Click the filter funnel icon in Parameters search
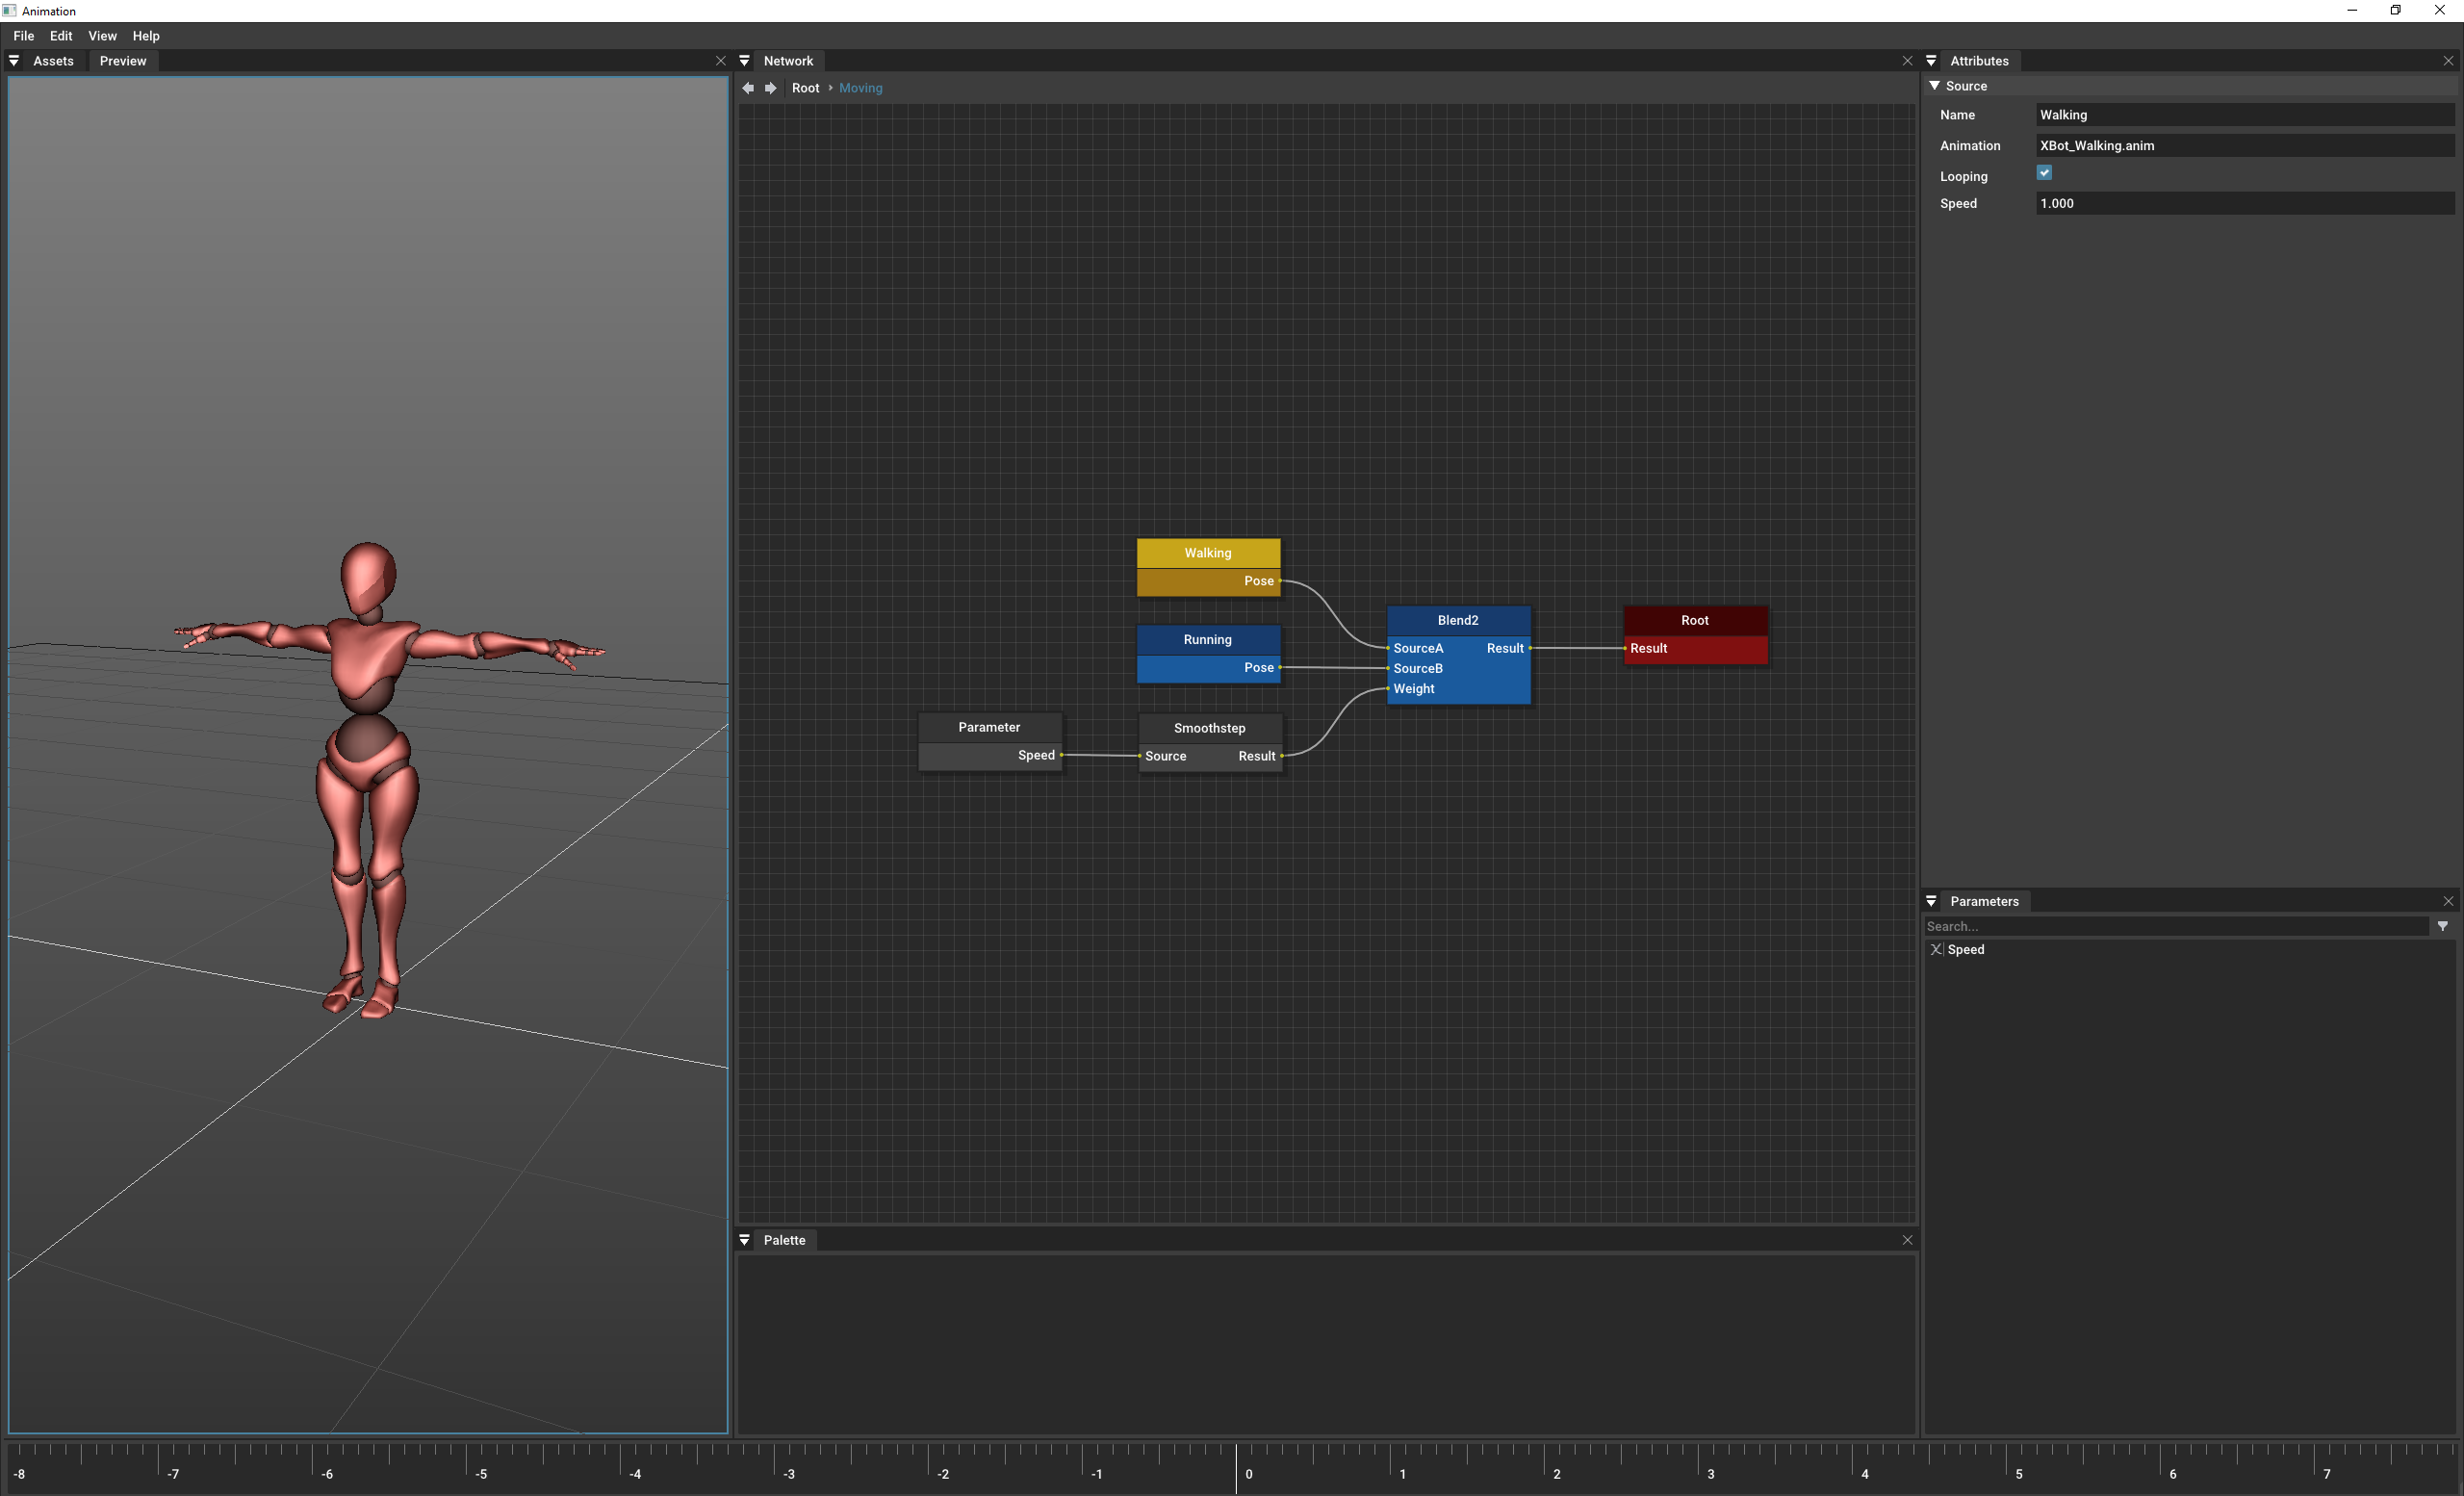The width and height of the screenshot is (2464, 1496). tap(2443, 926)
